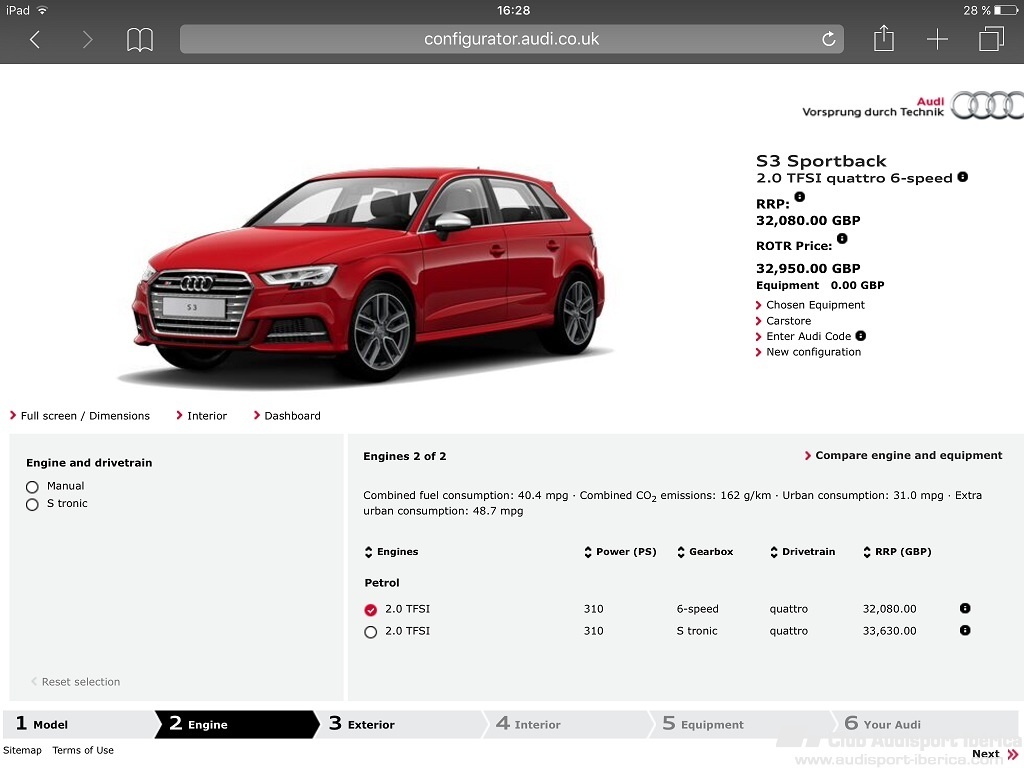Tap the Petrol category heading

tap(382, 583)
